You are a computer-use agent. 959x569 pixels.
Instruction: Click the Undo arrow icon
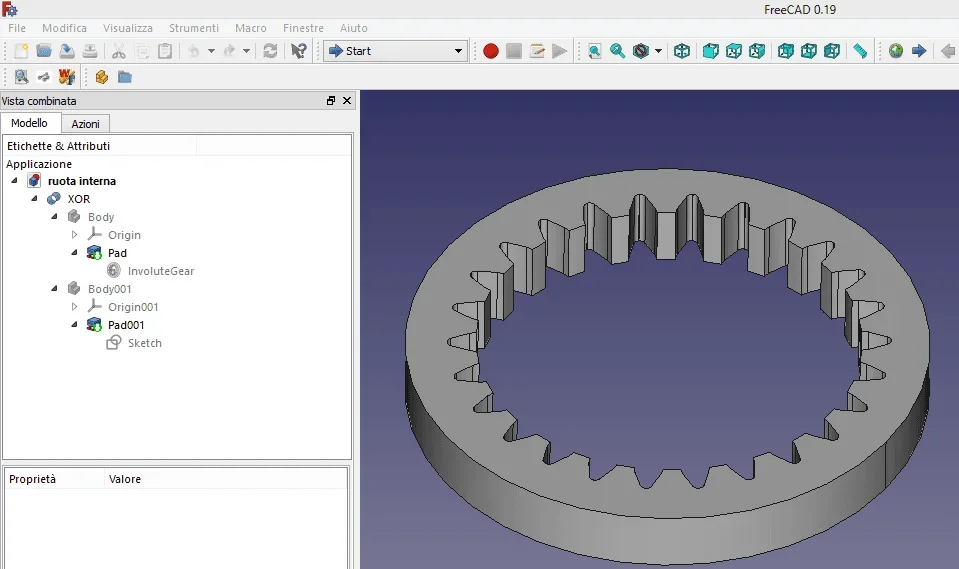click(x=193, y=51)
